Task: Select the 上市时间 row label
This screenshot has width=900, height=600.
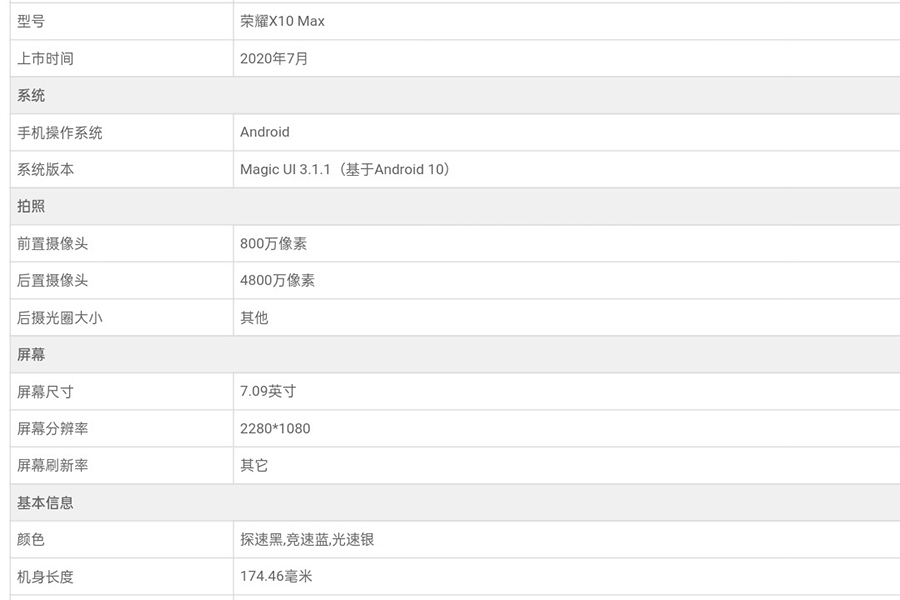Action: click(45, 58)
